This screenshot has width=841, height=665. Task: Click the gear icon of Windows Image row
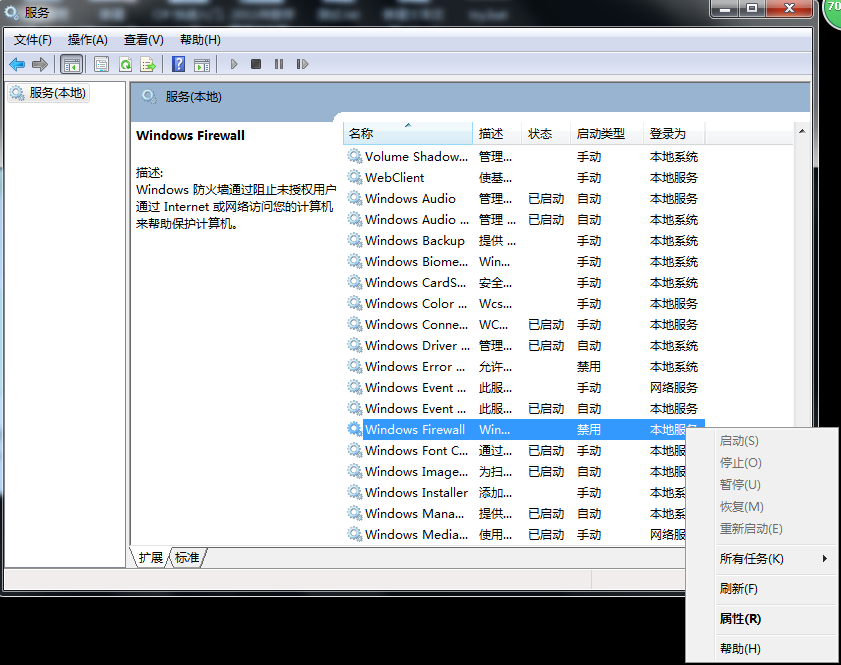[x=355, y=471]
